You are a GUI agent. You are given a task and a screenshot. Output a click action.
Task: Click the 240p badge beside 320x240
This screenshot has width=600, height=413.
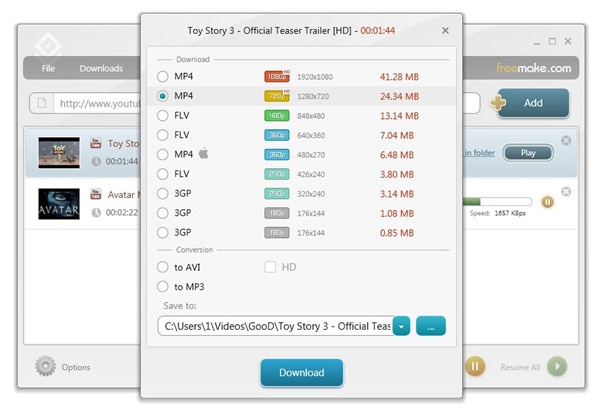[277, 194]
